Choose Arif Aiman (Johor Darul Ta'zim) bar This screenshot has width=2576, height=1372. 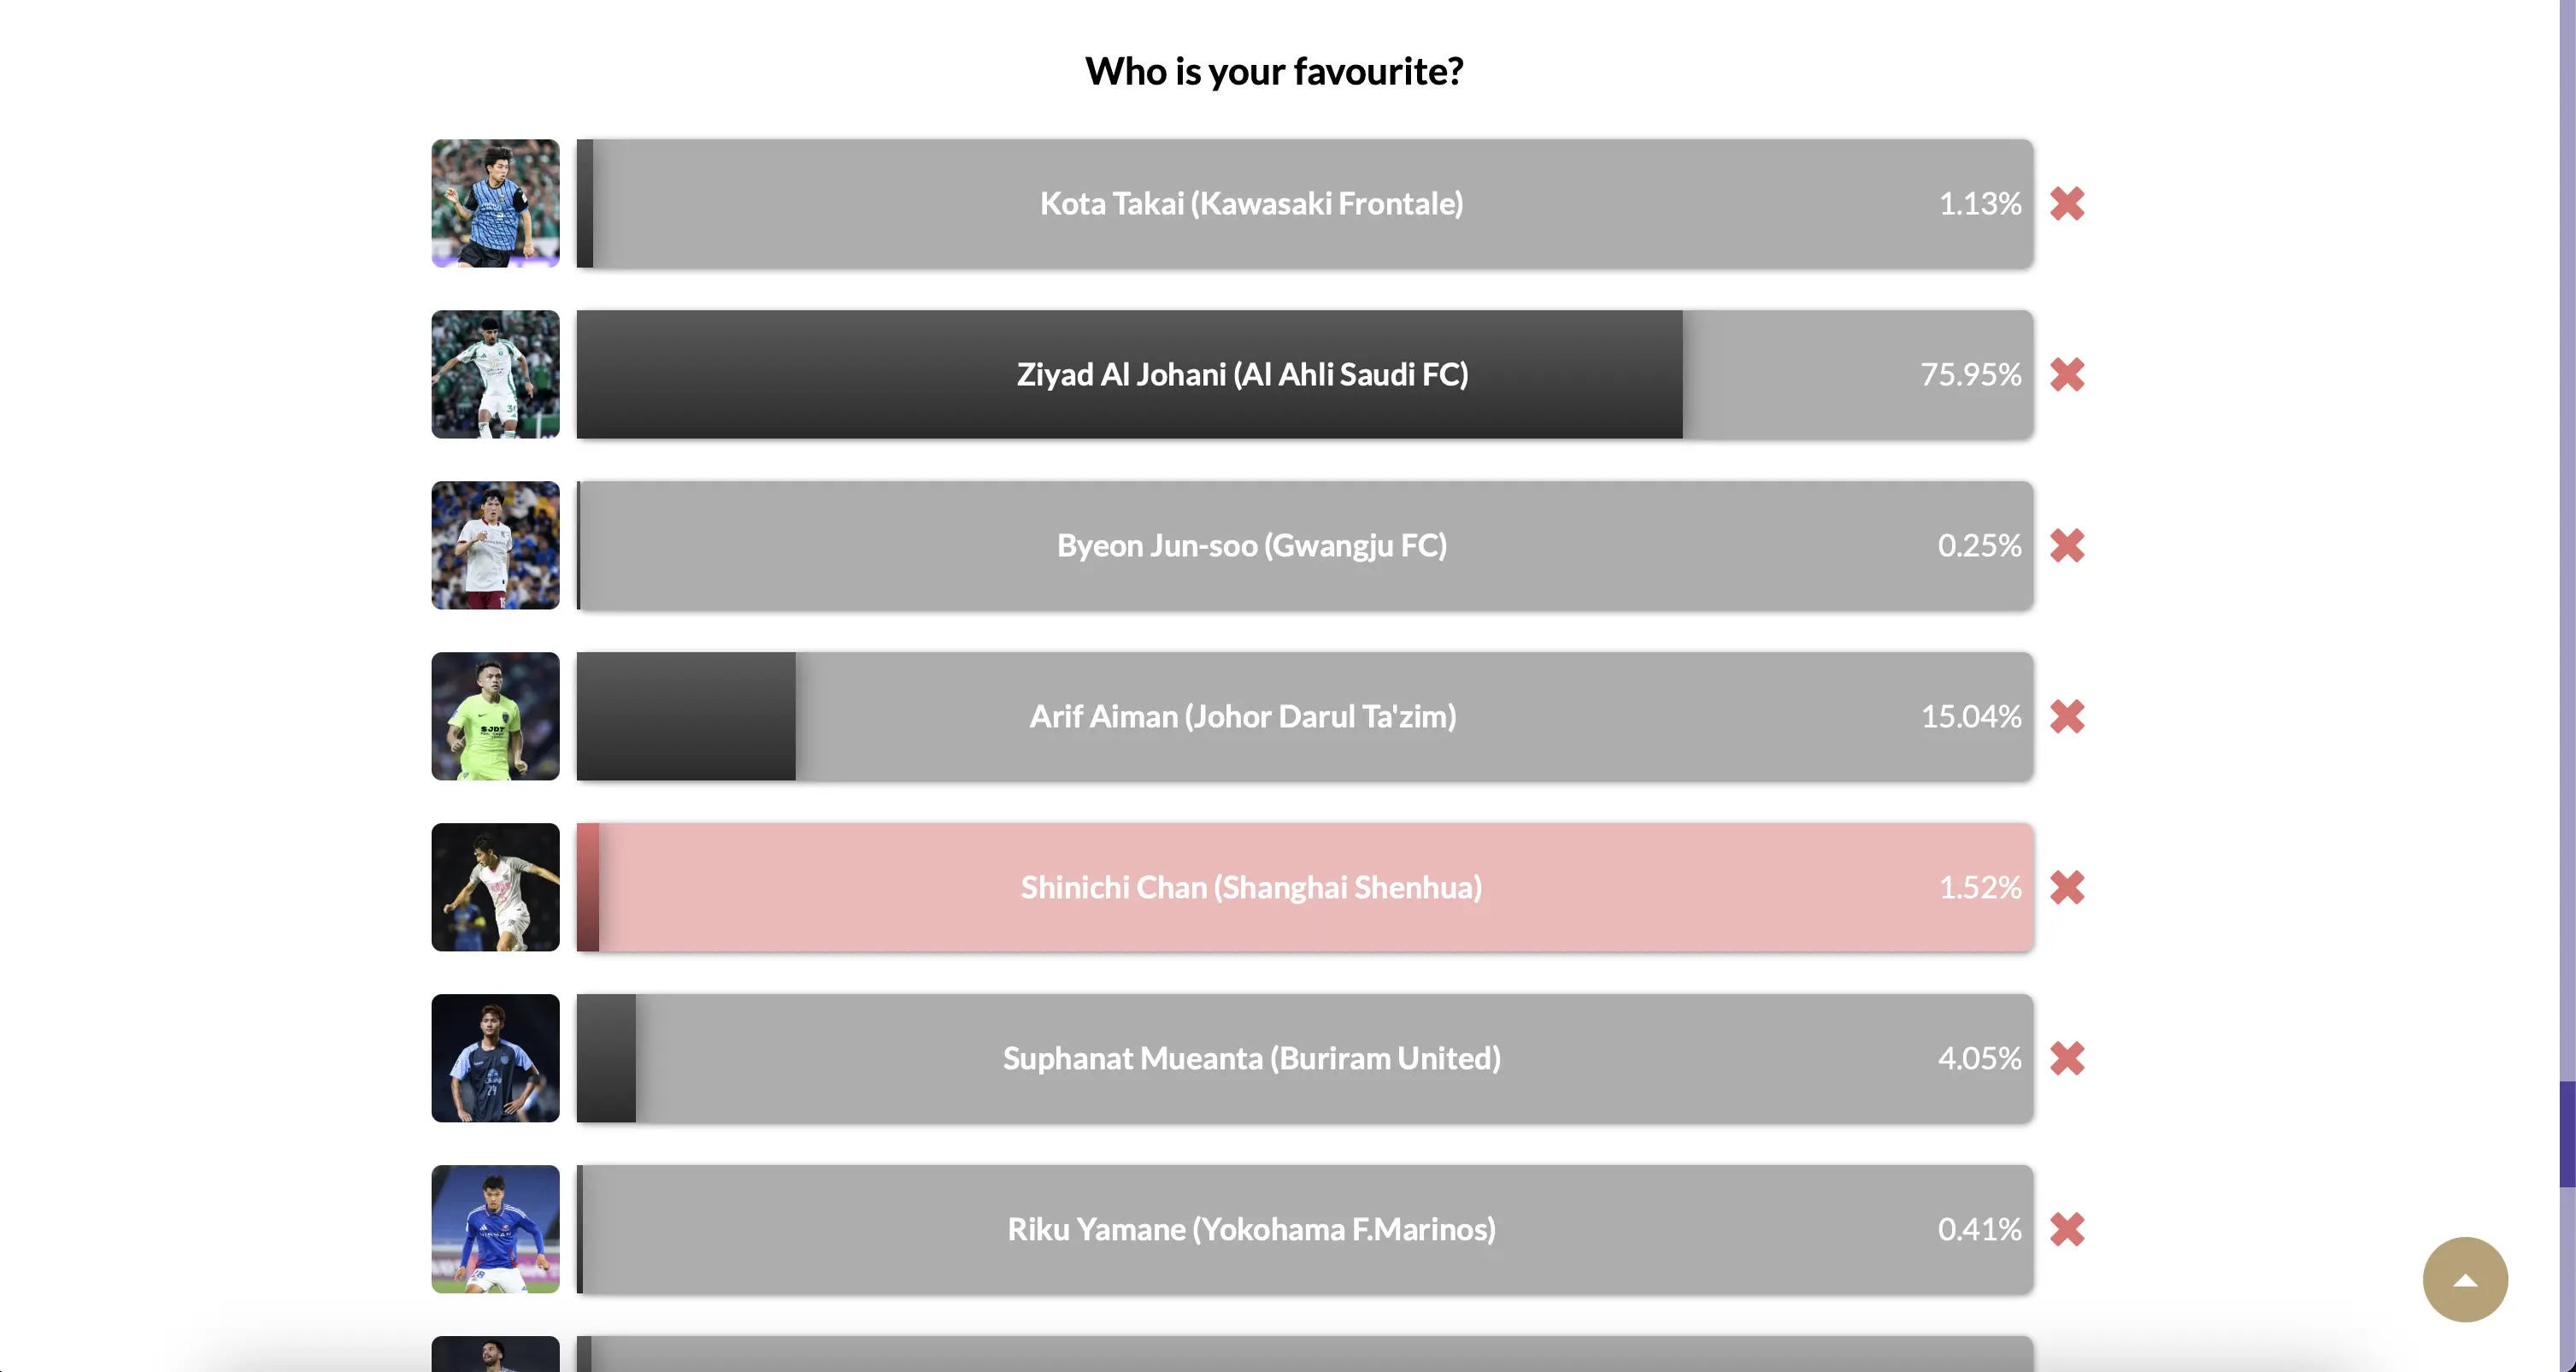pyautogui.click(x=1304, y=716)
